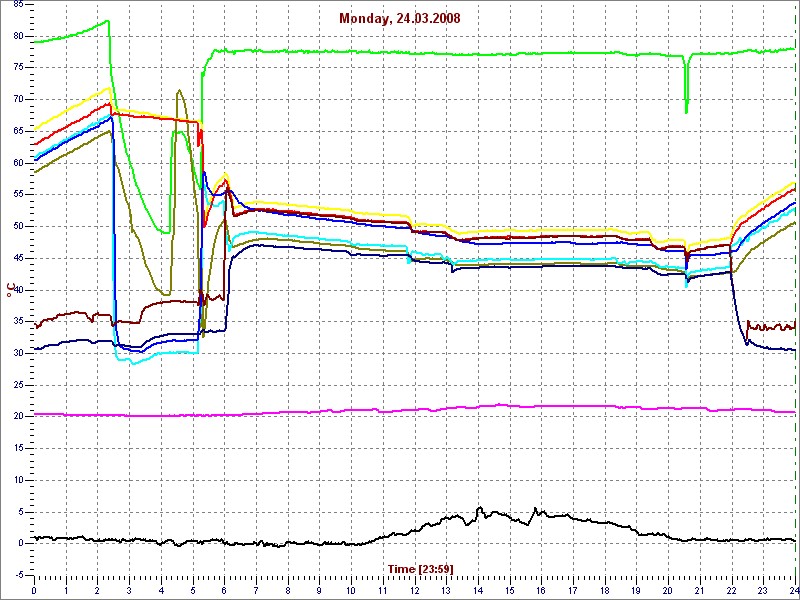Click the chart title 'Monday, 24.03.2008'

399,19
